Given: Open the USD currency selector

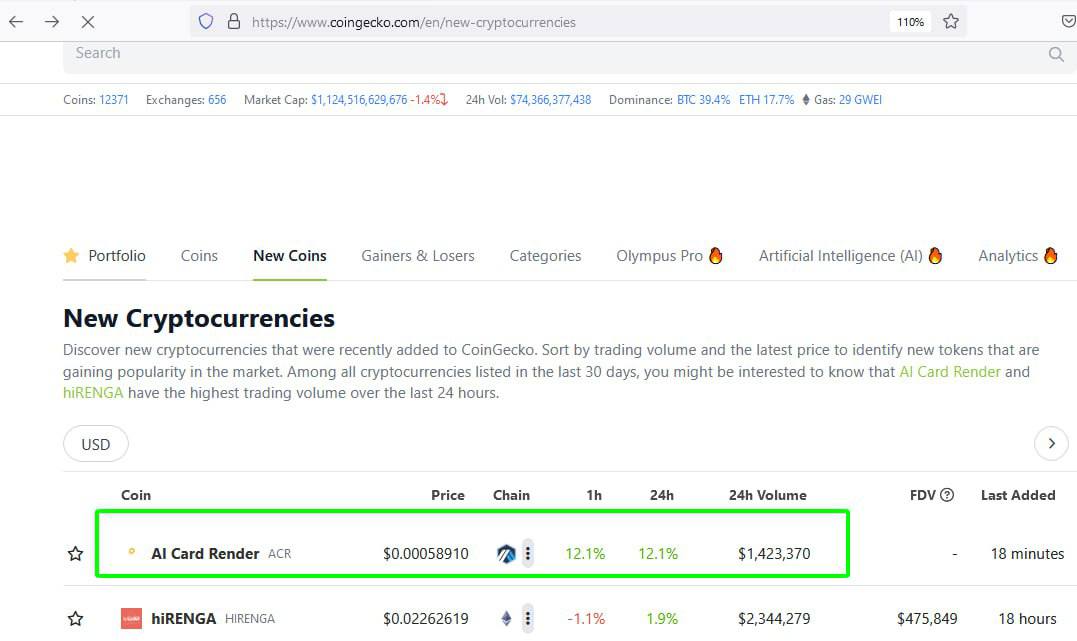Looking at the screenshot, I should pyautogui.click(x=95, y=444).
